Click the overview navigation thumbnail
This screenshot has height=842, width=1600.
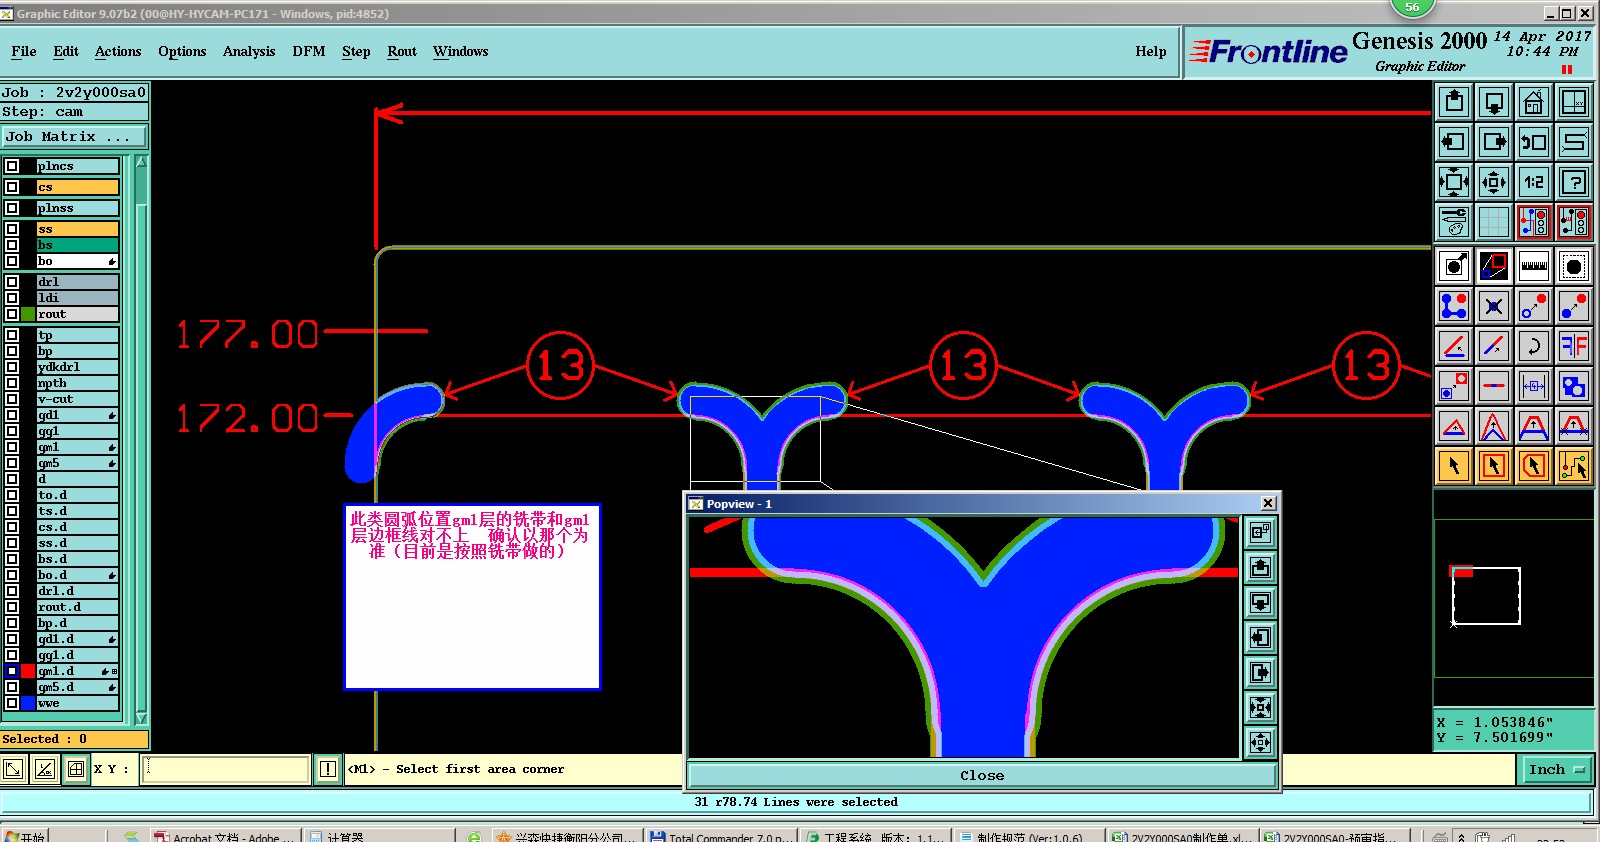click(x=1514, y=598)
